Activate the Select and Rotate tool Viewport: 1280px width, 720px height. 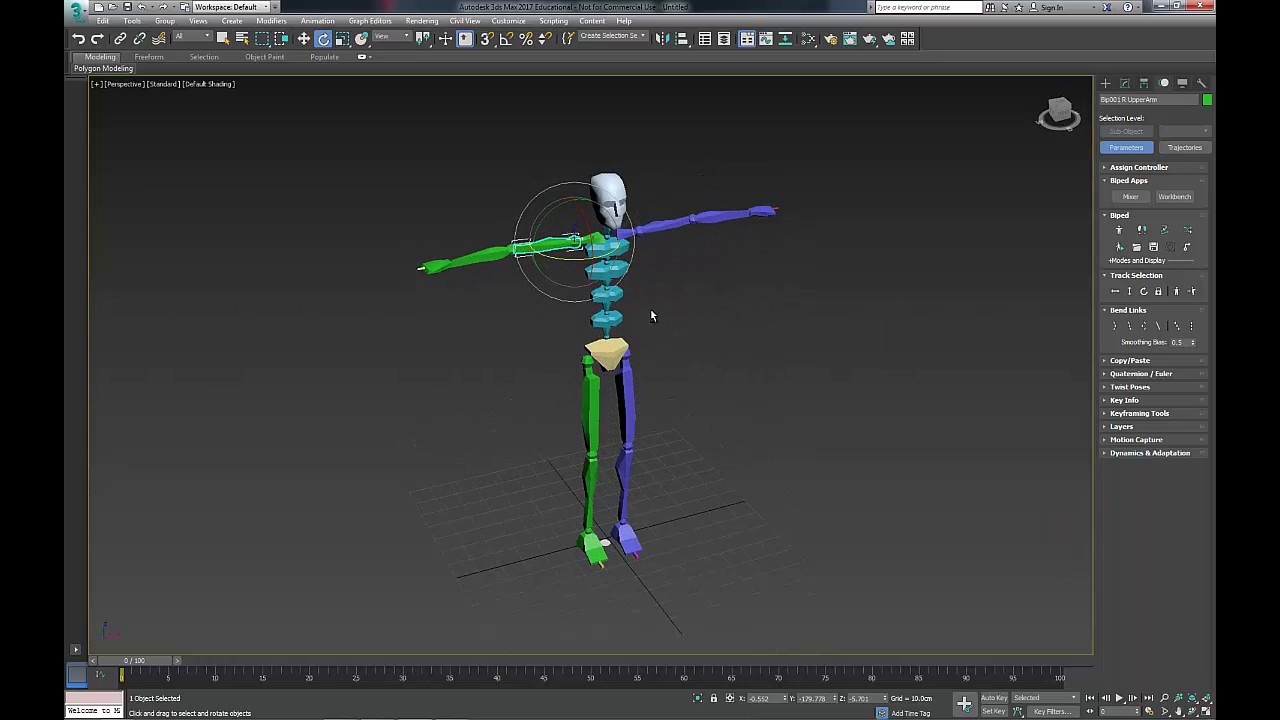(323, 39)
